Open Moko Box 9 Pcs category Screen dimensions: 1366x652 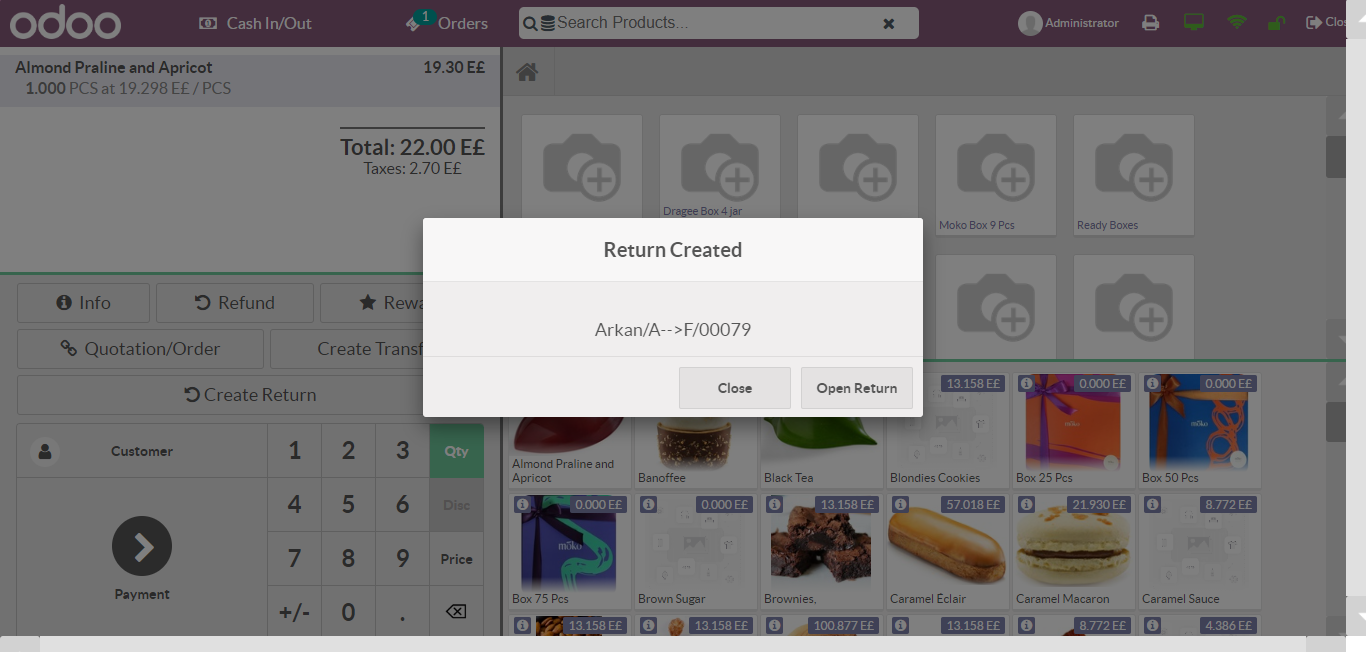996,175
